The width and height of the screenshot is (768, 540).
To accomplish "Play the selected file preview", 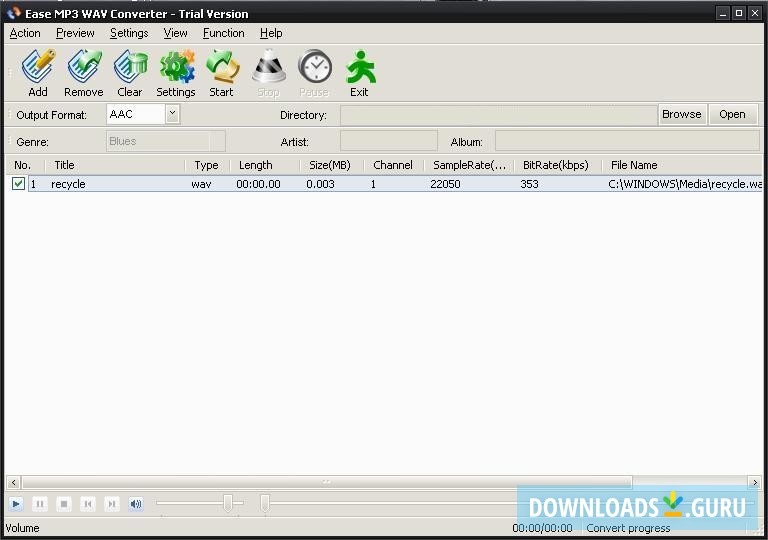I will pos(16,503).
